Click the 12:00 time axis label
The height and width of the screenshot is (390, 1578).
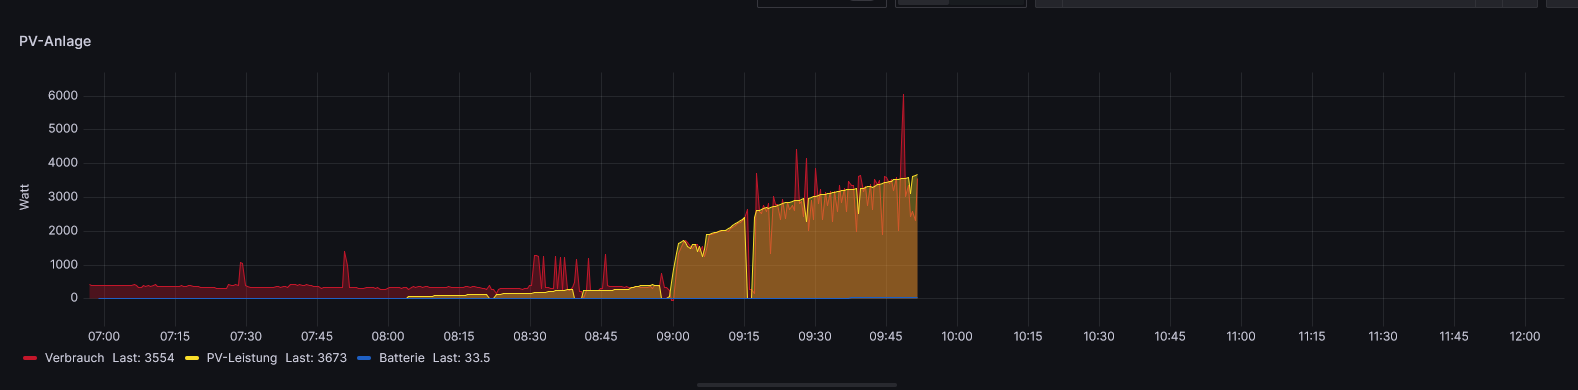pyautogui.click(x=1525, y=336)
